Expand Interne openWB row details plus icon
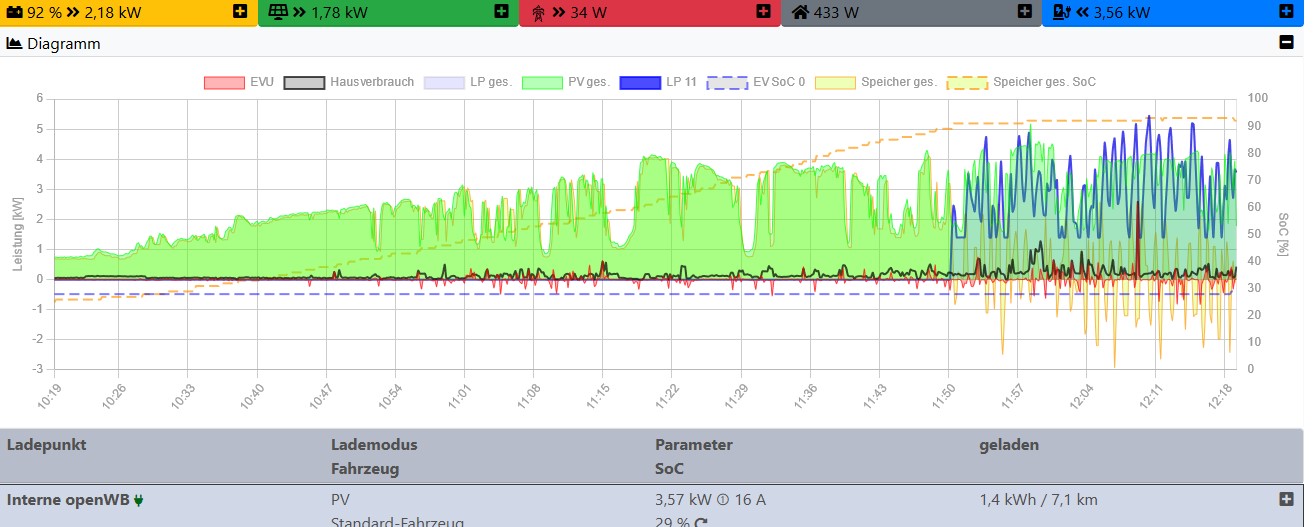The height and width of the screenshot is (527, 1314). click(x=1286, y=499)
